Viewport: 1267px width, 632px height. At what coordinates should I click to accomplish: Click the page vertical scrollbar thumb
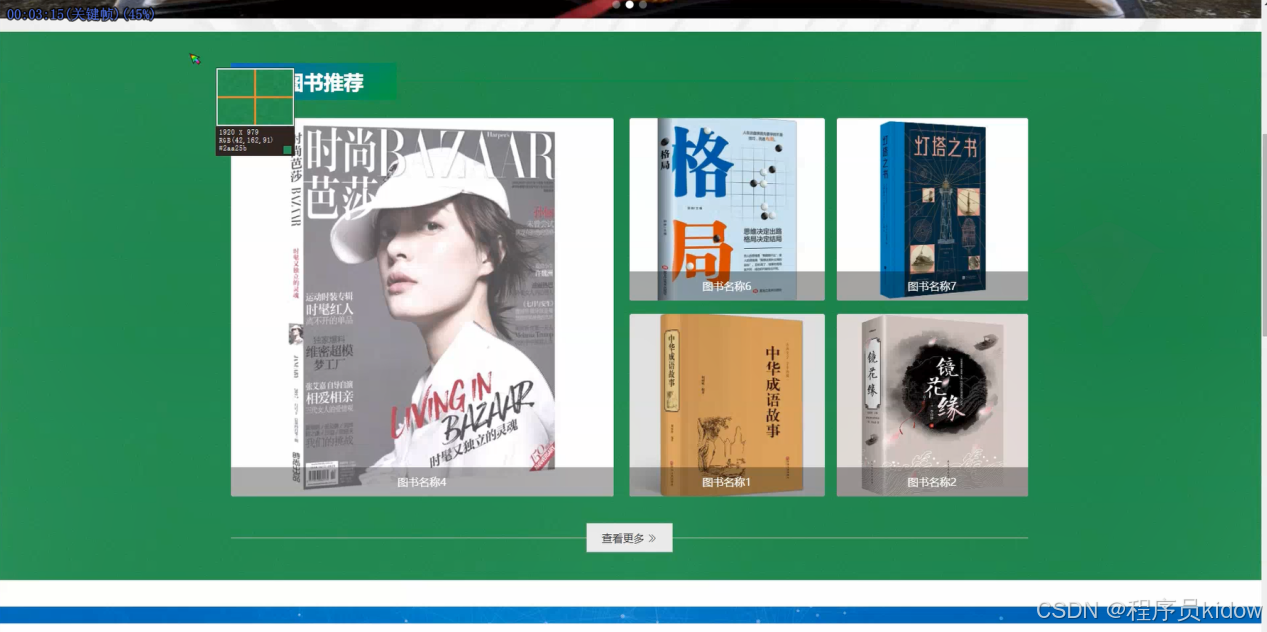[1264, 235]
